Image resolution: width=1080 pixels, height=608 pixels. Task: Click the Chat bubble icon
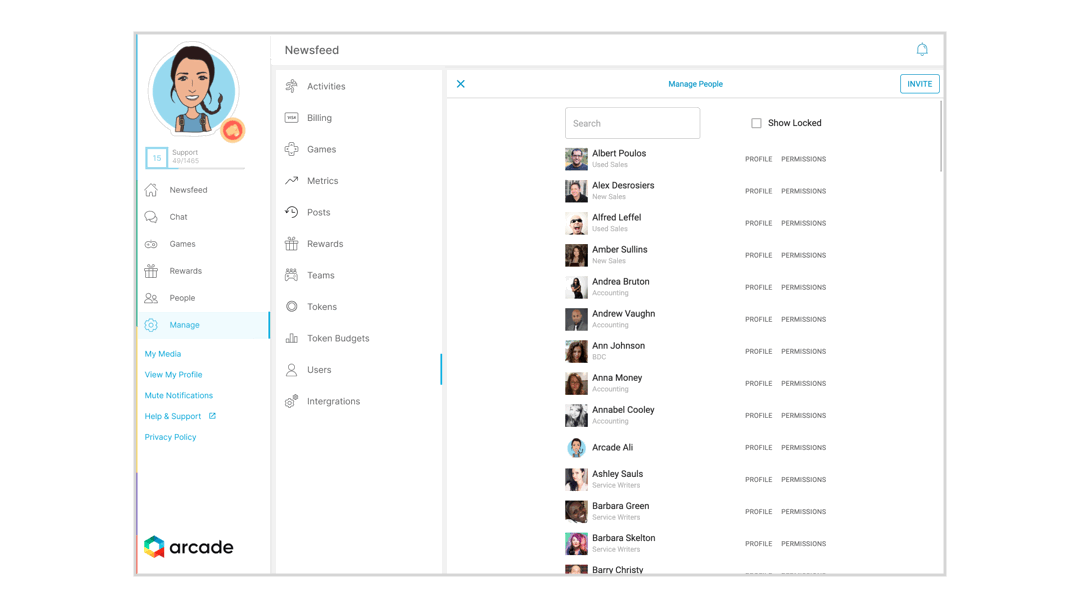point(152,217)
